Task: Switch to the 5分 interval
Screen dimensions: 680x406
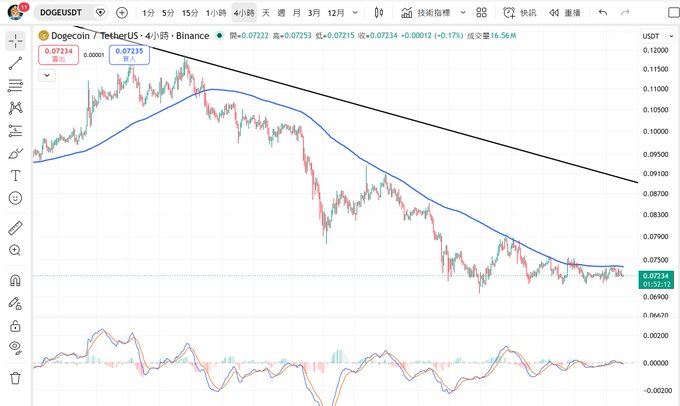Action: click(x=168, y=13)
